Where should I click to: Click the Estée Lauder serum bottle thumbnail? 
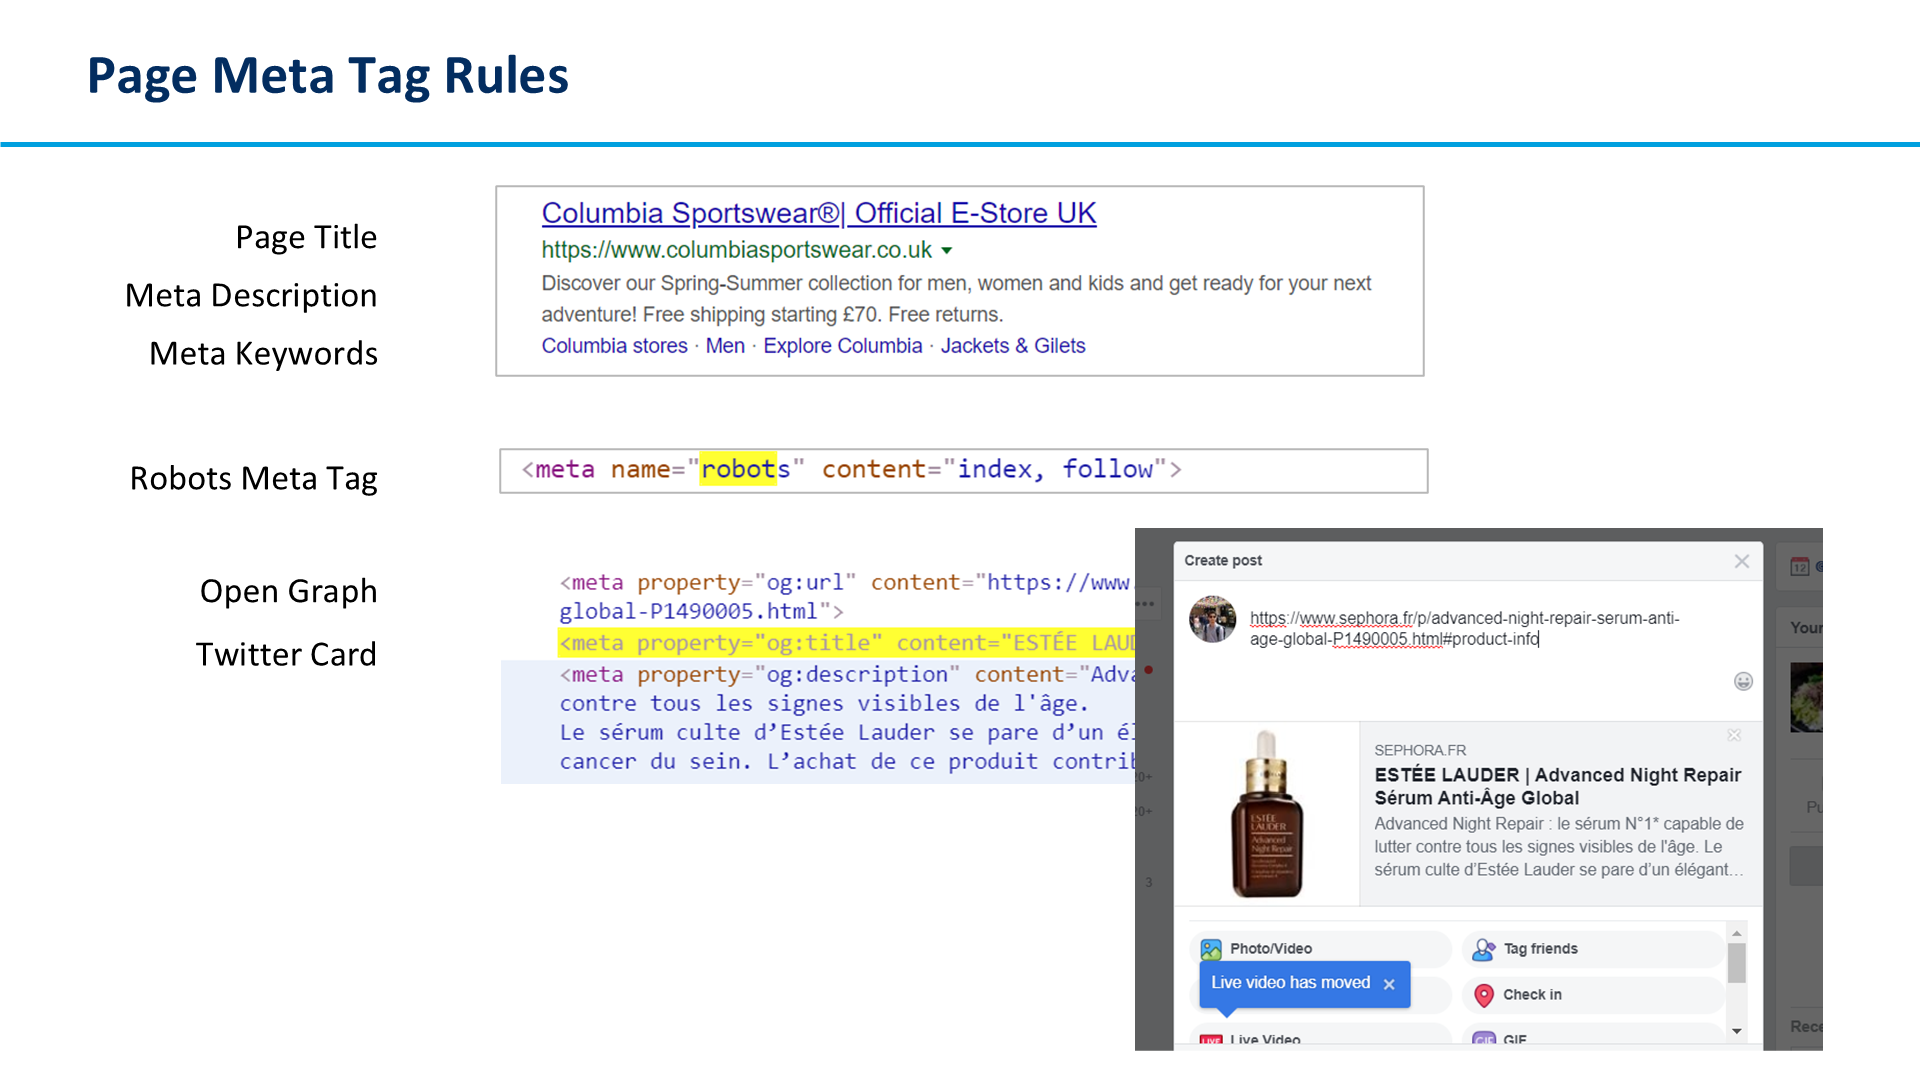(x=1266, y=813)
